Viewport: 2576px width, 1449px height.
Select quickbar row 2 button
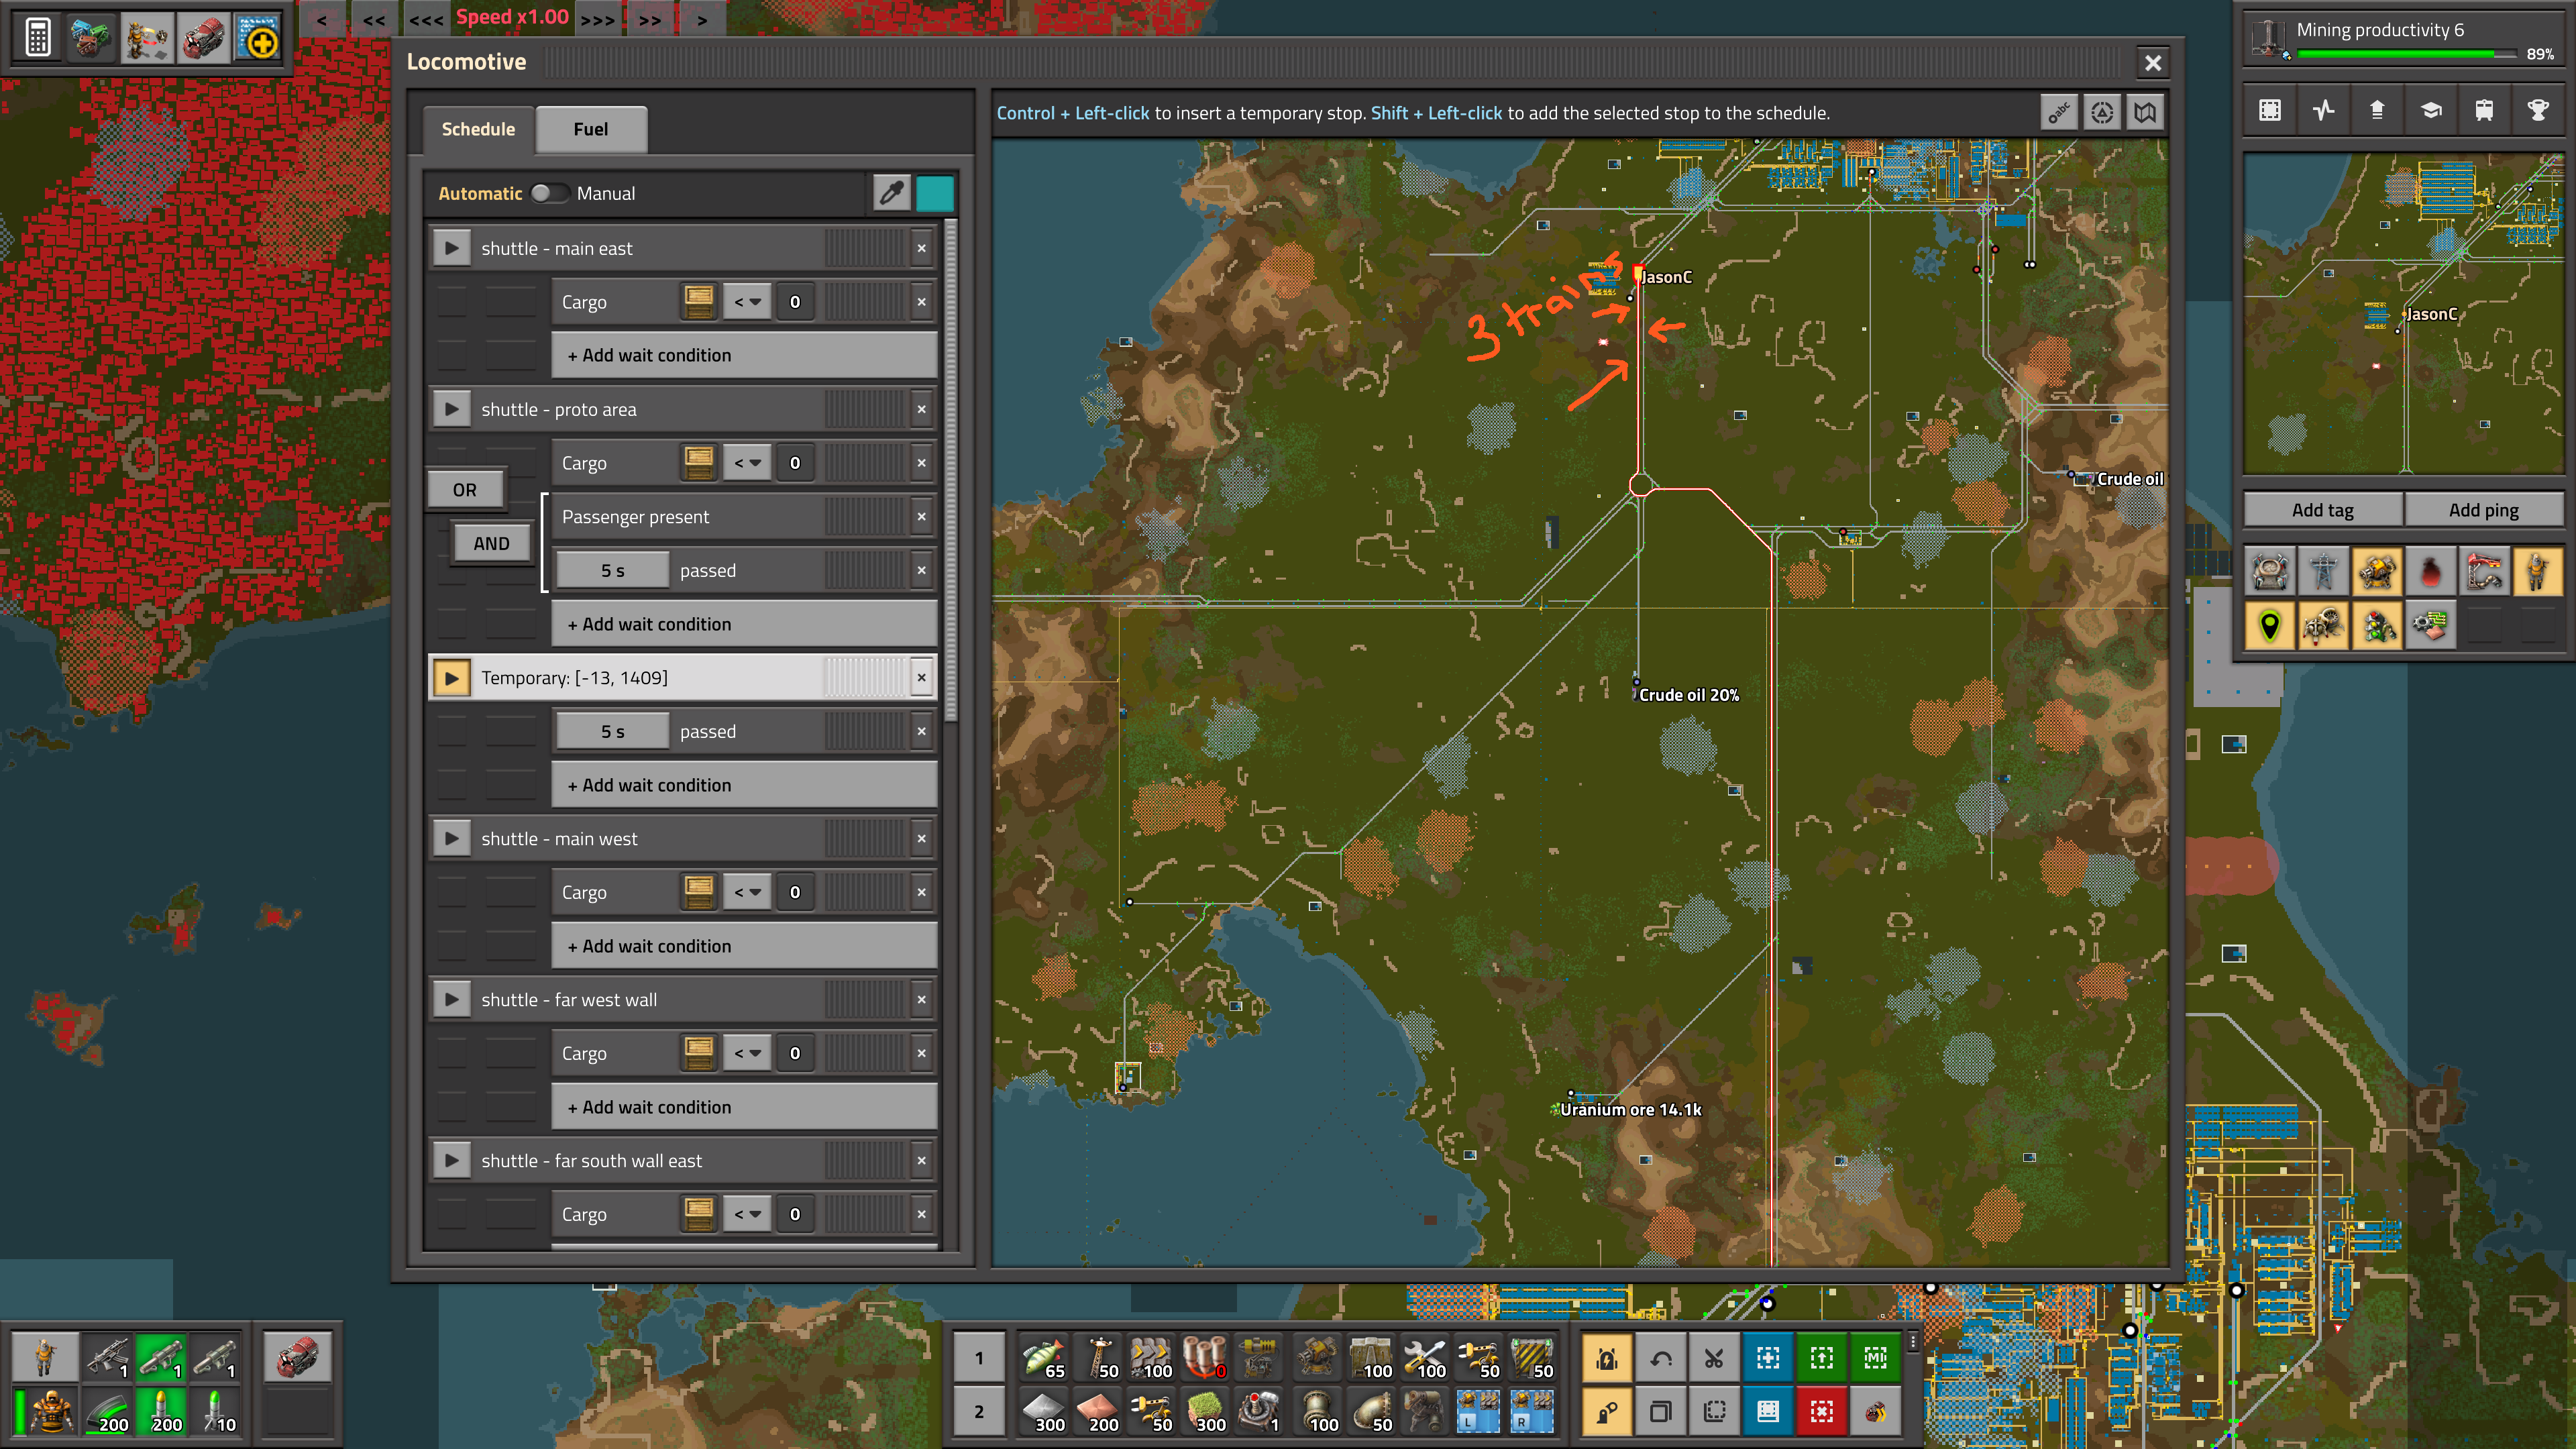pyautogui.click(x=979, y=1411)
